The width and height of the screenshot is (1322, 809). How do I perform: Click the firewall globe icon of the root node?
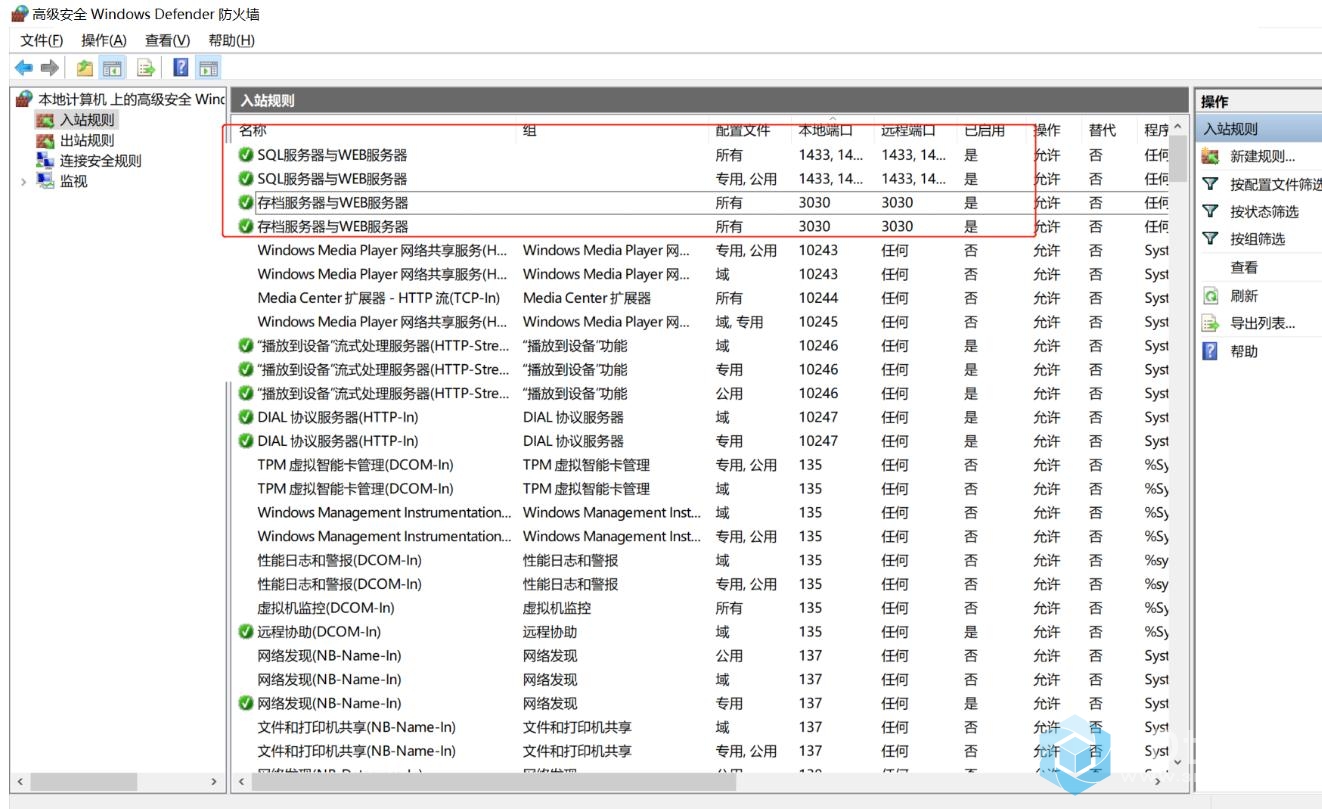(24, 99)
